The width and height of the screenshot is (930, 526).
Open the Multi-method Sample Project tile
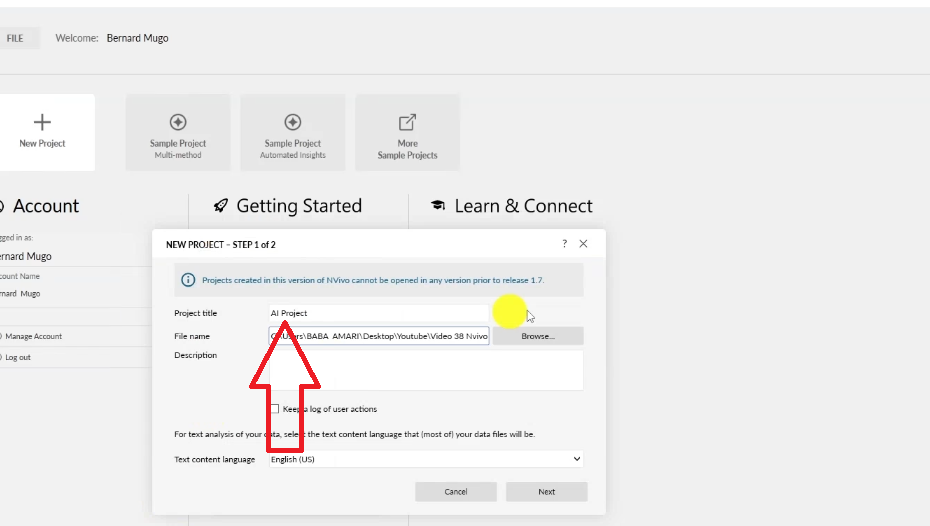point(178,132)
